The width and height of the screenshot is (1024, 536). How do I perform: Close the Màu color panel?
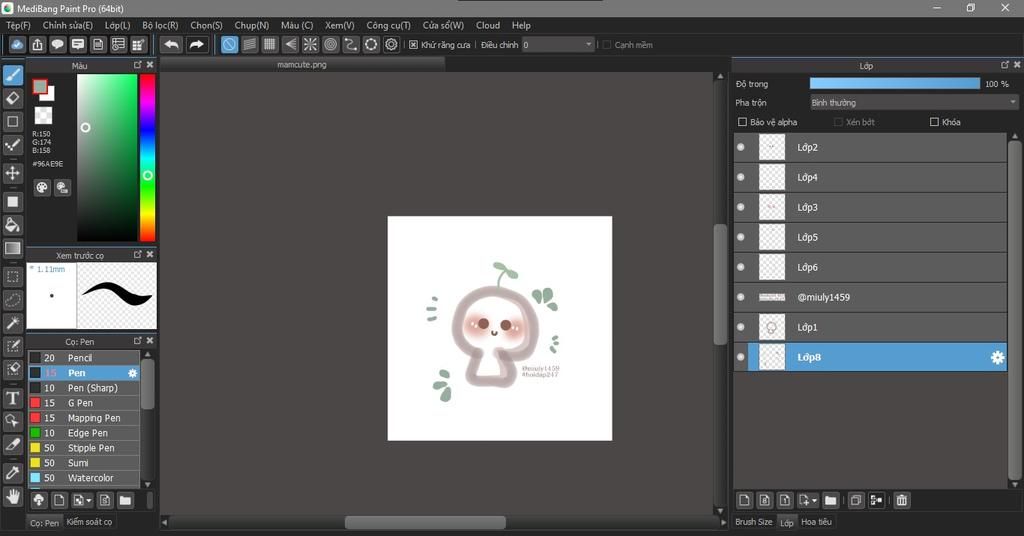pos(150,65)
